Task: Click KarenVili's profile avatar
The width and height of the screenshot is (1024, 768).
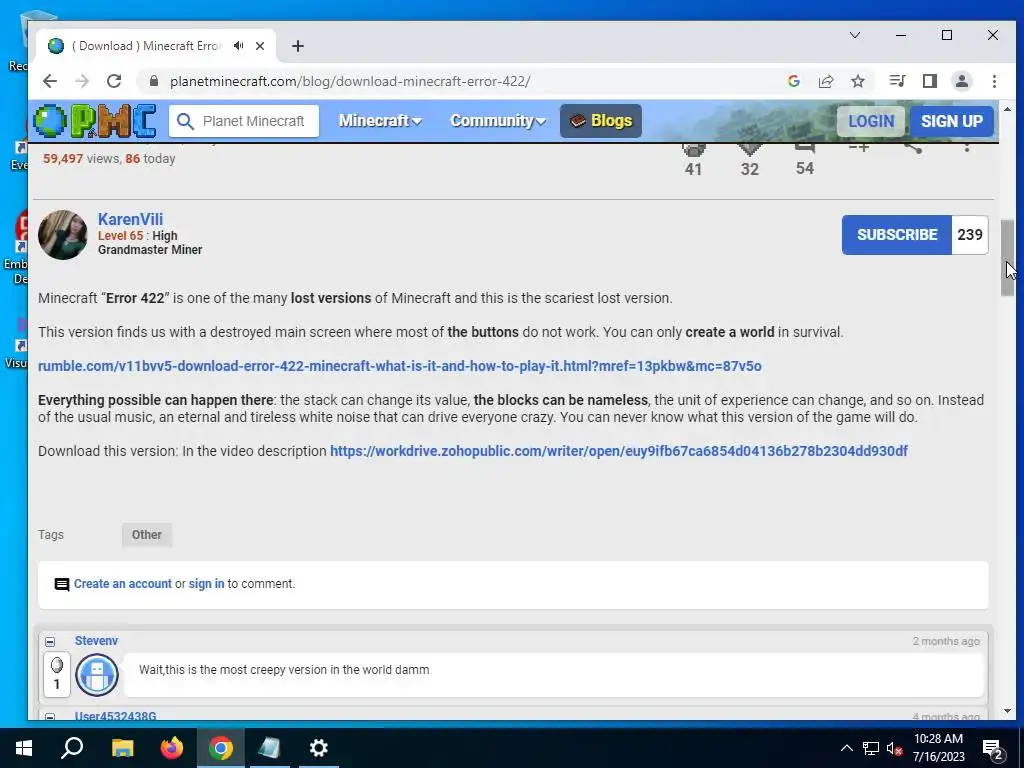Action: (63, 234)
